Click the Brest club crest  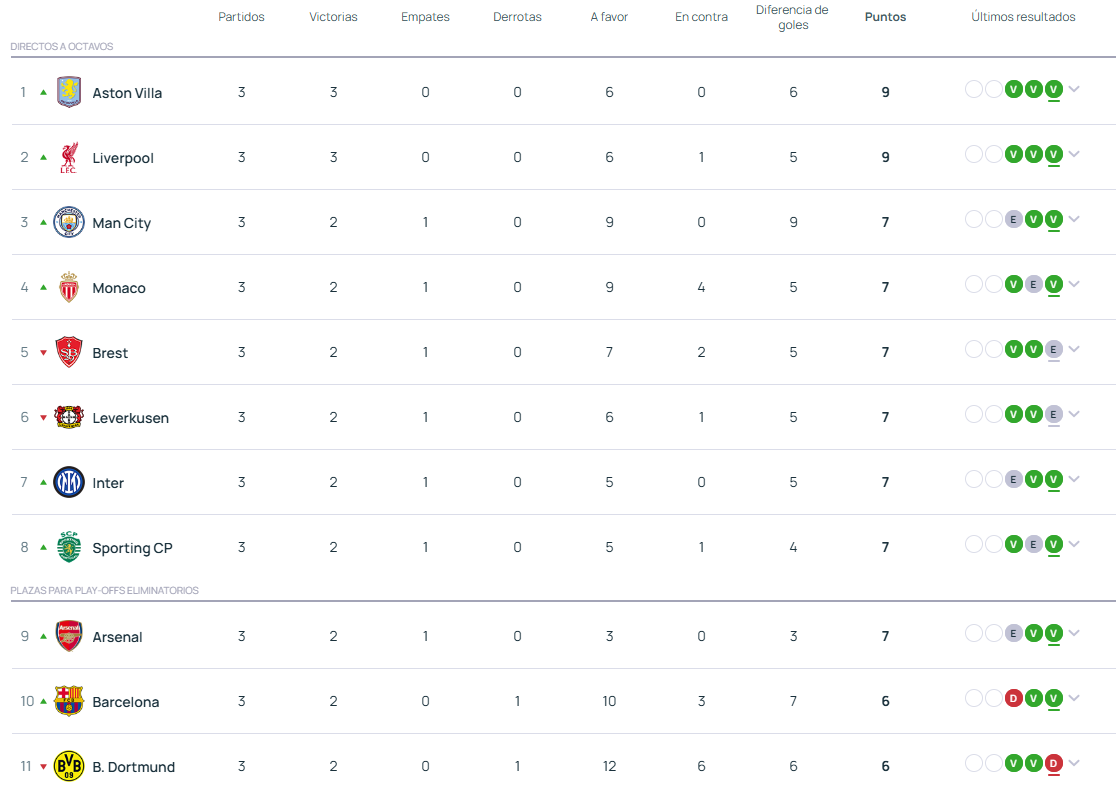[69, 352]
